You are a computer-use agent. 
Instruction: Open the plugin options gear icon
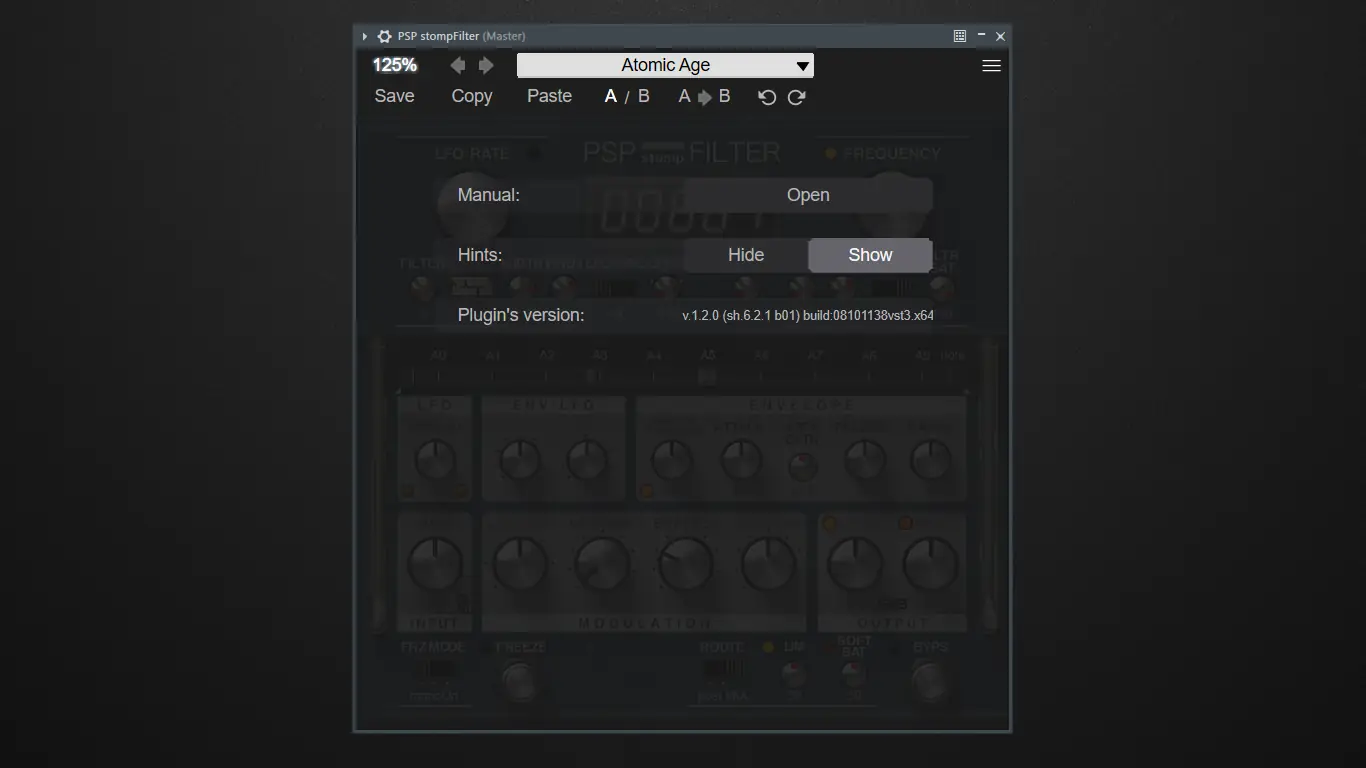[384, 36]
